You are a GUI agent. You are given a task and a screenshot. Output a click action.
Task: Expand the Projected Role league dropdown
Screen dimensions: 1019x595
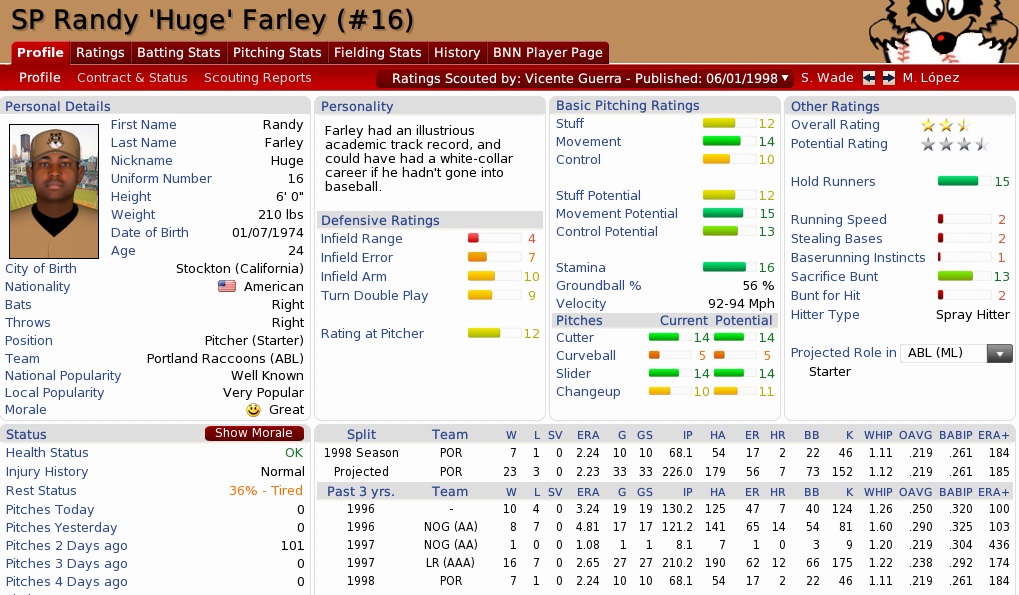click(x=999, y=353)
